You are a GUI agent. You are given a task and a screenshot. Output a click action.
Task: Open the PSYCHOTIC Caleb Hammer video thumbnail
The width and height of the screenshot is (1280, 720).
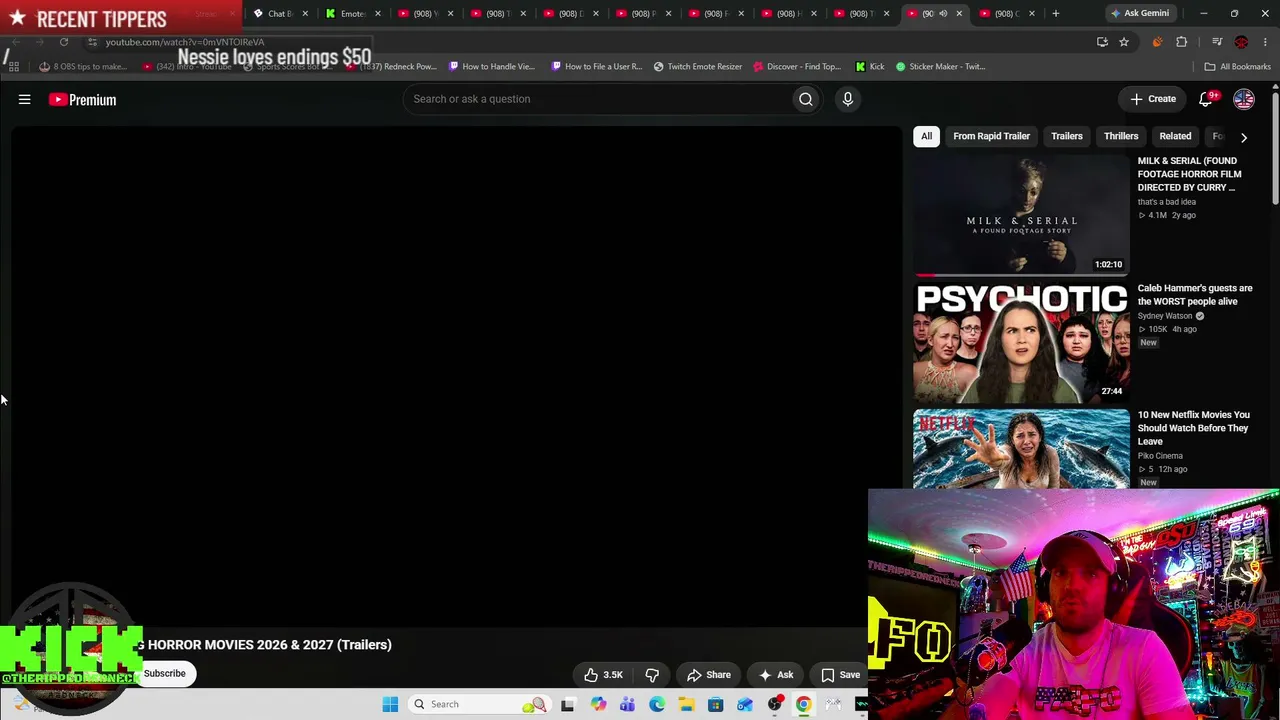click(1021, 342)
